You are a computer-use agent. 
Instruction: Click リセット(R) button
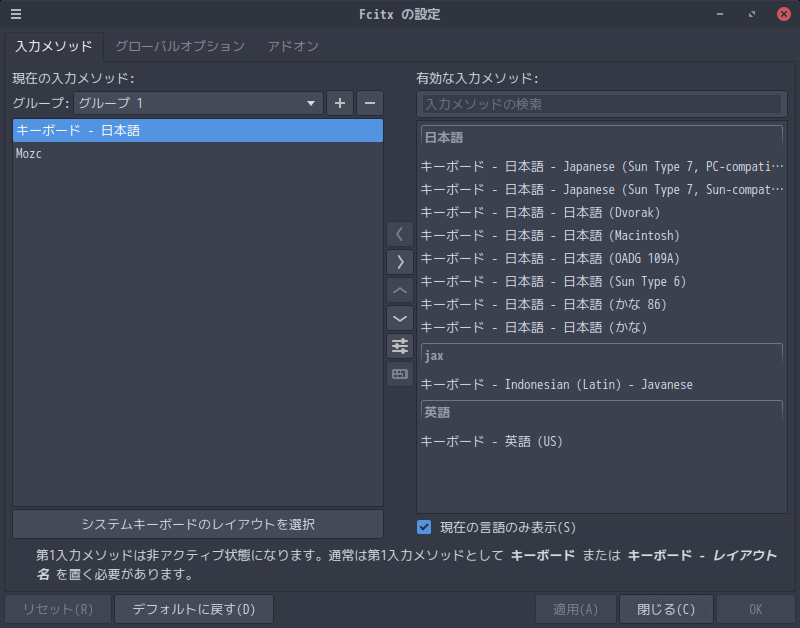coord(58,609)
